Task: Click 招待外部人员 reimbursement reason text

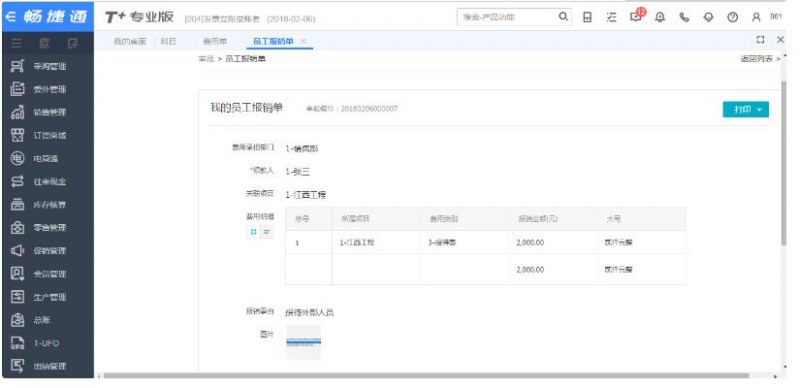Action: click(x=310, y=312)
